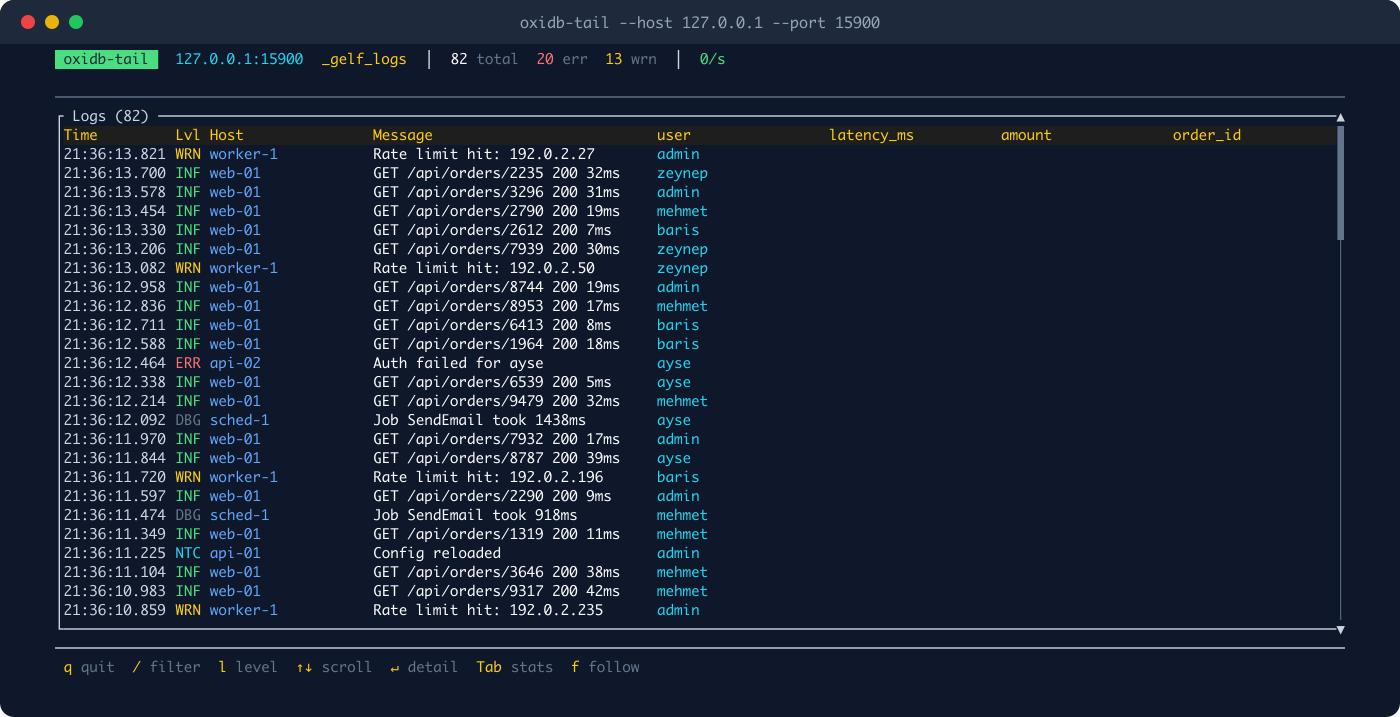Select log row GET /api/orders/8953
The width and height of the screenshot is (1400, 717).
coord(698,306)
